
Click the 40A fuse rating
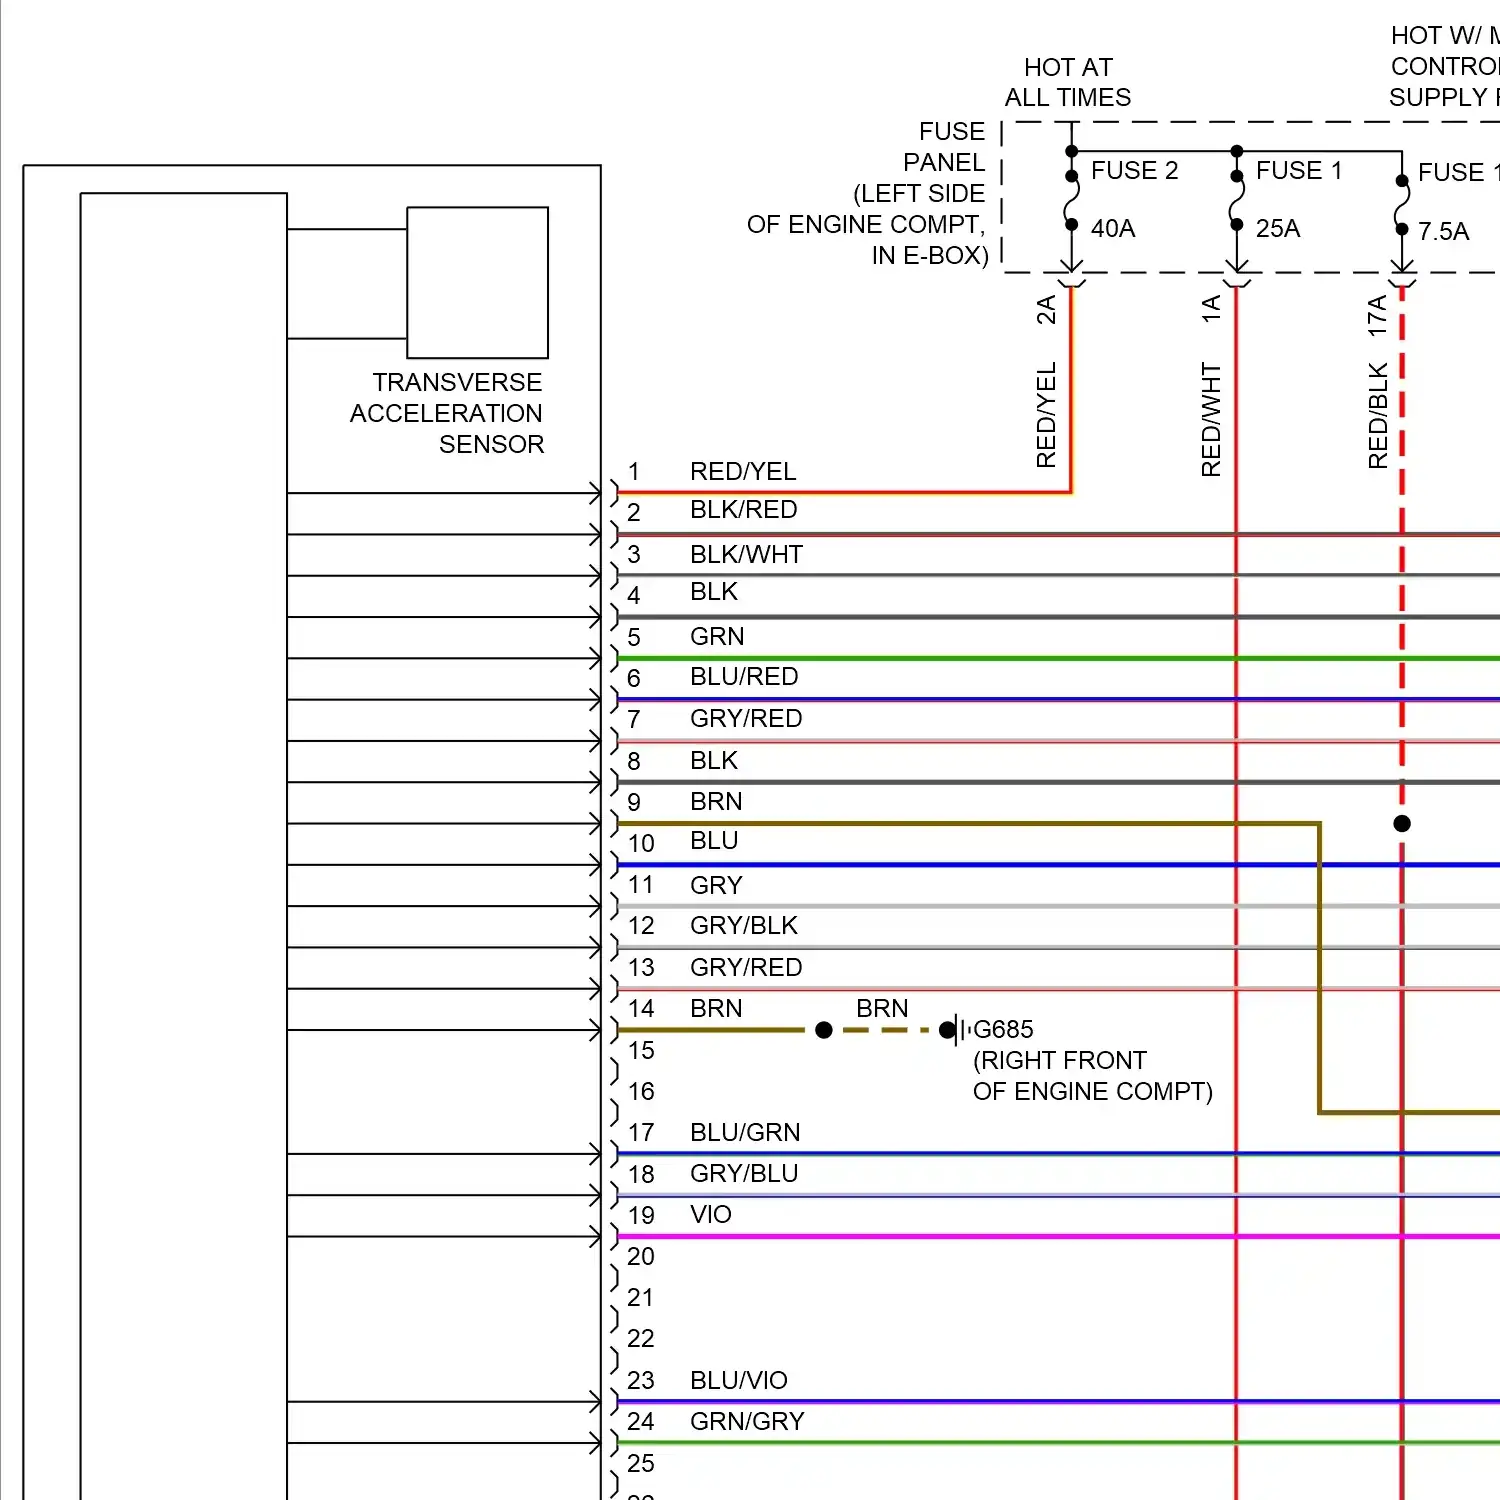(x=1113, y=229)
